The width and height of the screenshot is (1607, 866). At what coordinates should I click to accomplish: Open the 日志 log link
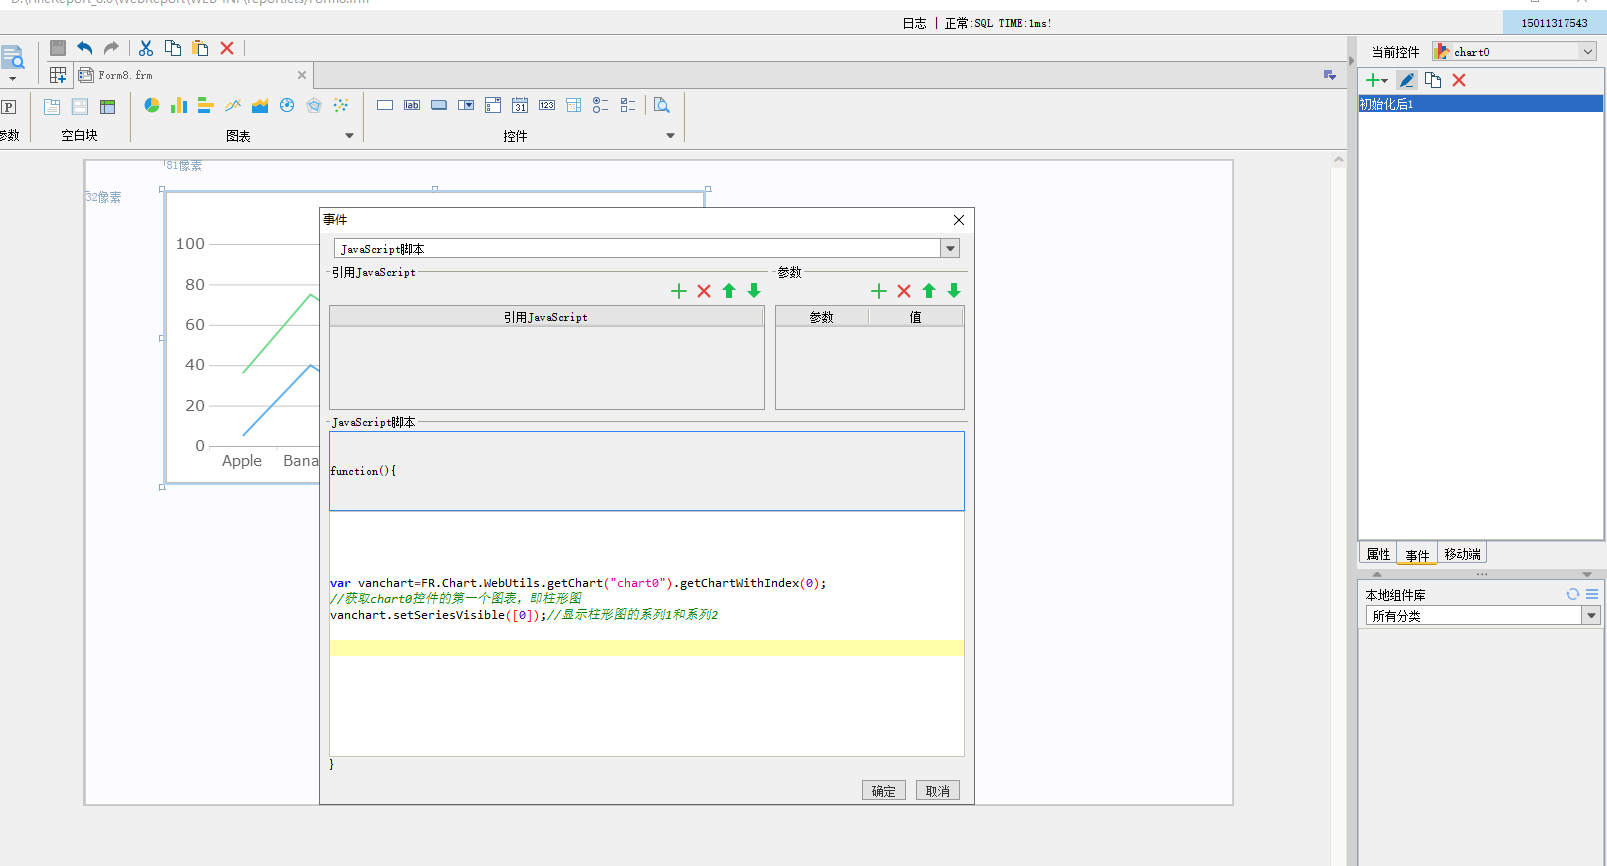(914, 23)
